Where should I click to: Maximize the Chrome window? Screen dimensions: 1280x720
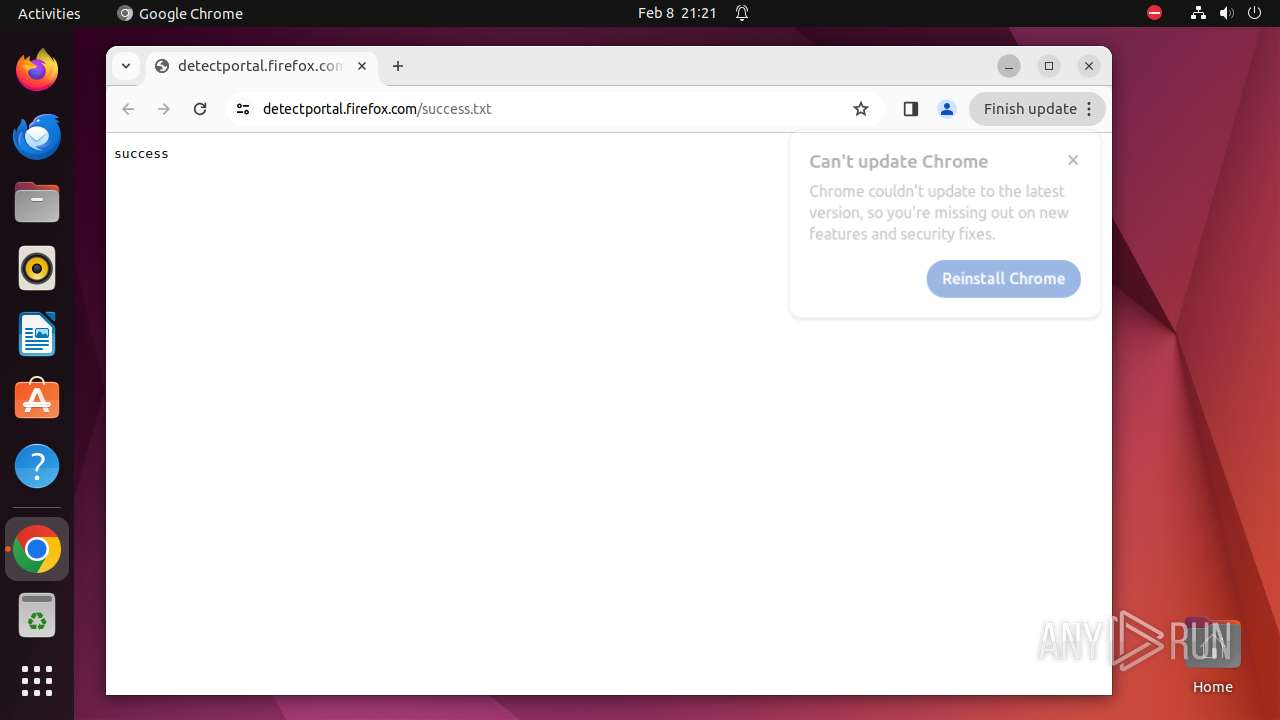coord(1049,66)
